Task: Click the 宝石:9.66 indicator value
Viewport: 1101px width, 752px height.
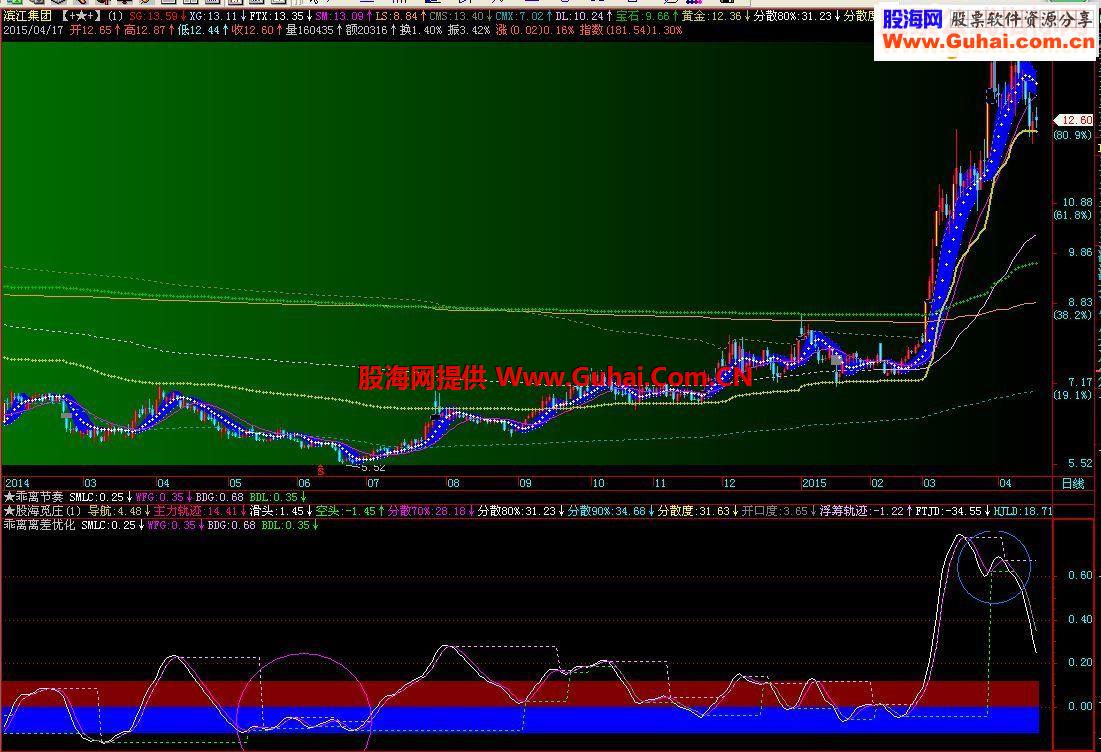Action: (642, 15)
